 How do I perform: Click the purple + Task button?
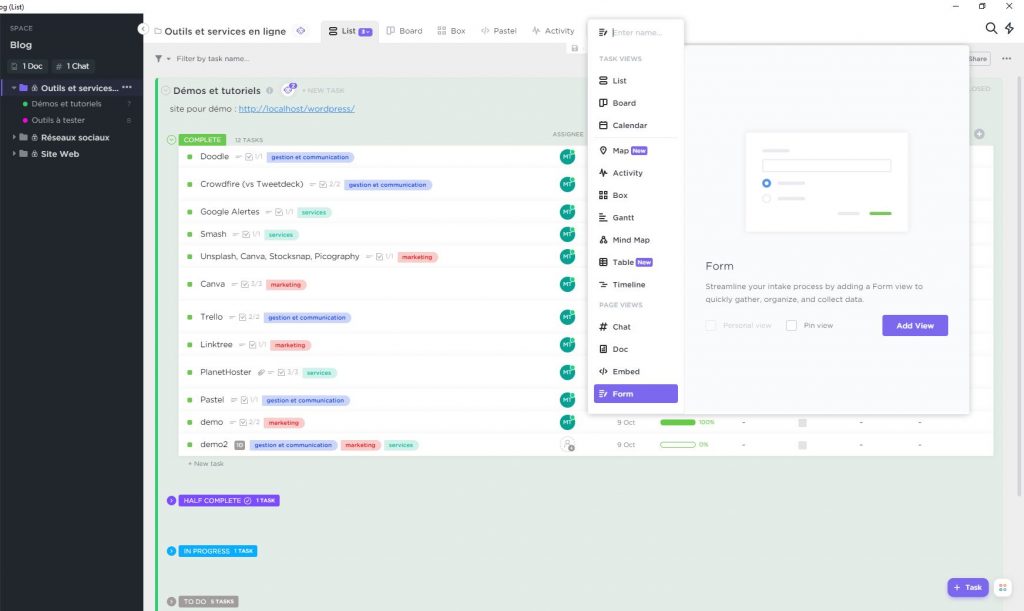(x=967, y=588)
